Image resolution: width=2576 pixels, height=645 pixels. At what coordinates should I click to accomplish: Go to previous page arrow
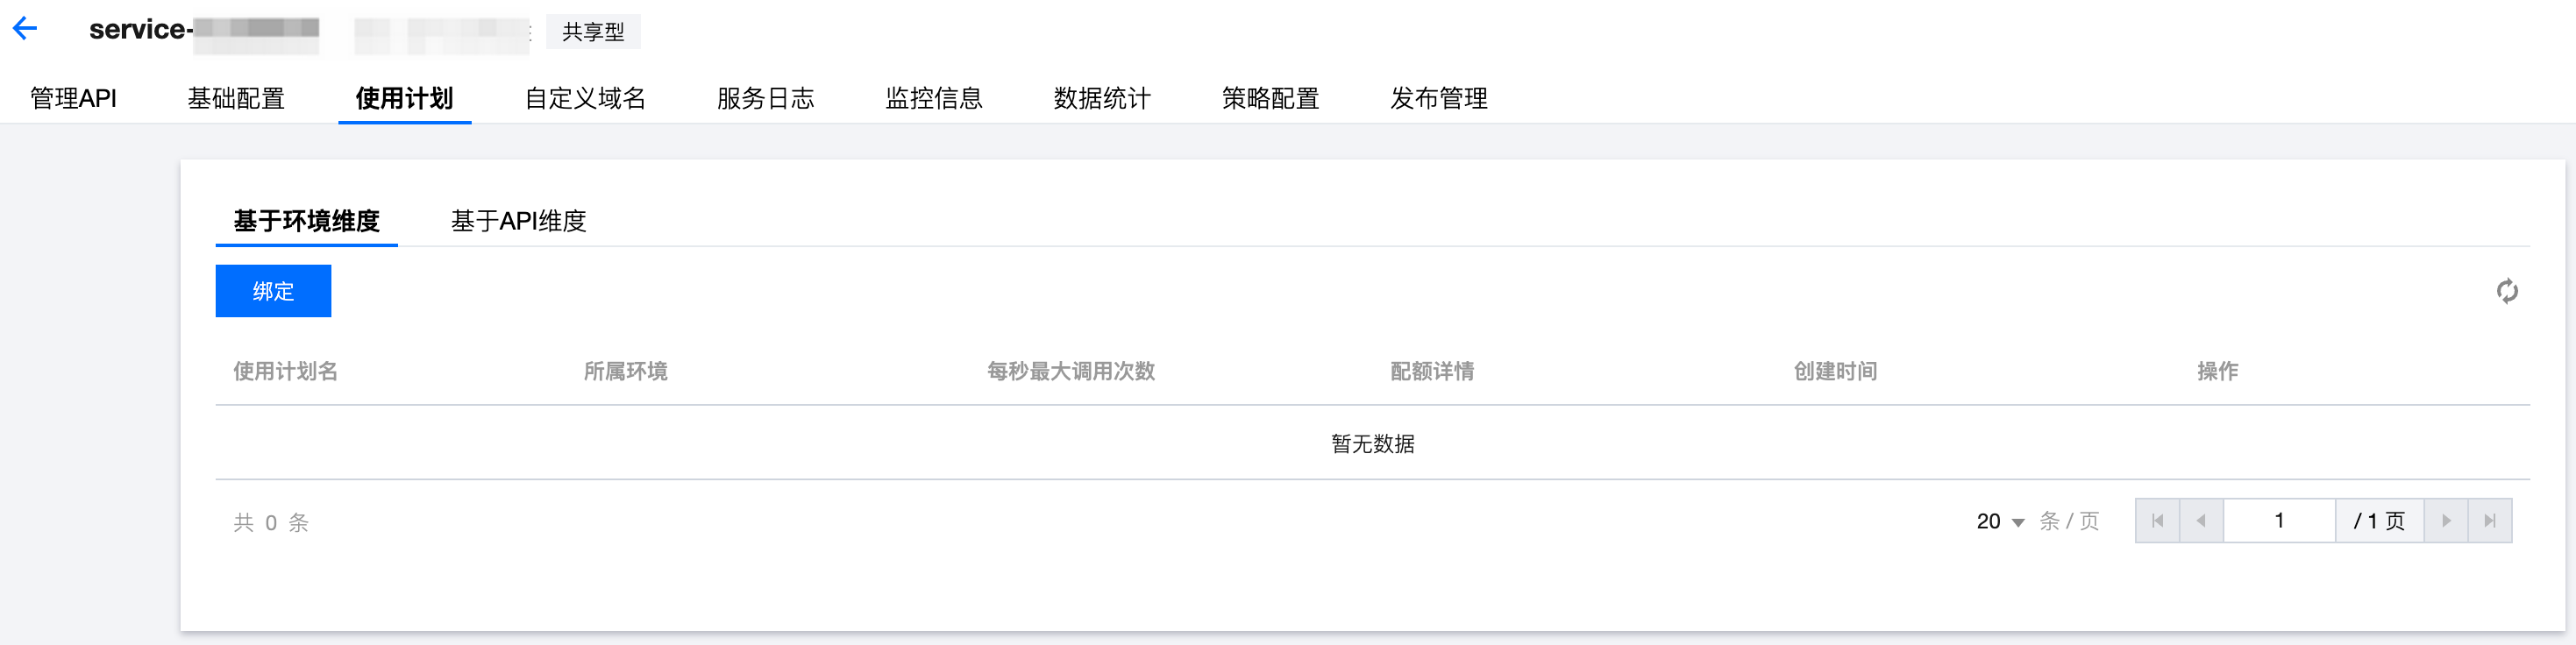coord(2201,521)
